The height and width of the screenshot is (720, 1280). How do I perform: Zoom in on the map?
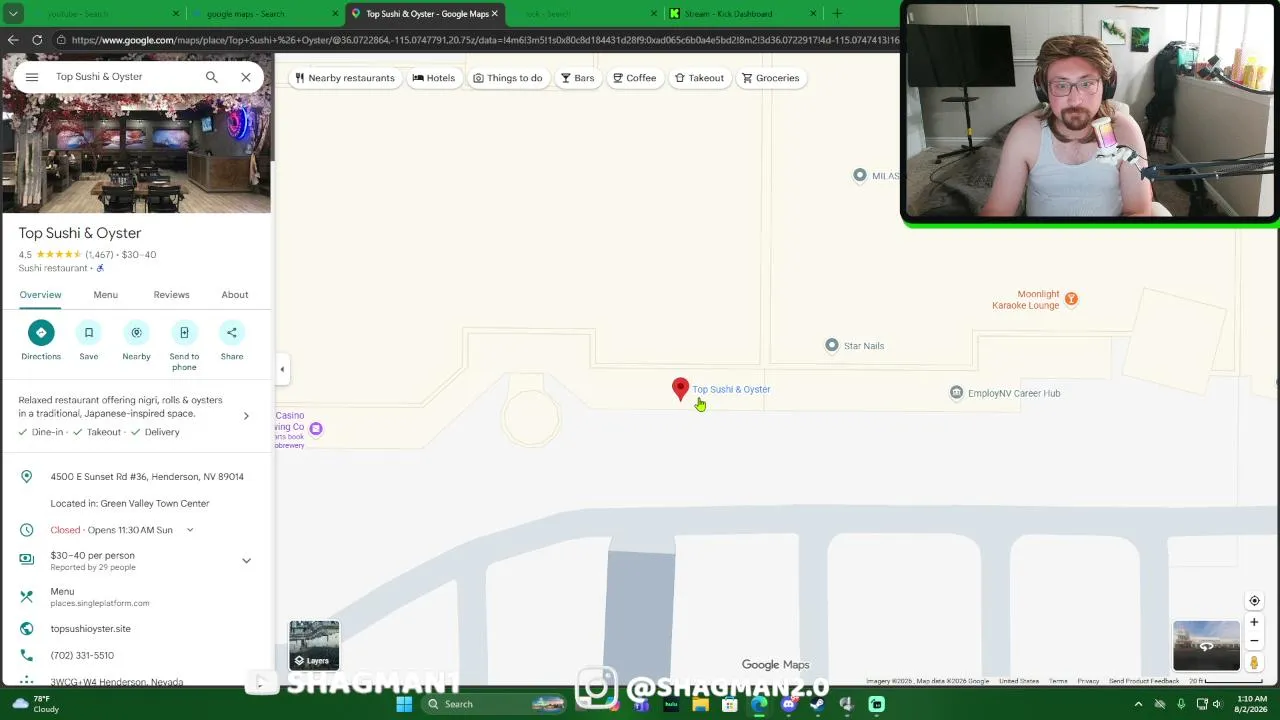coord(1254,622)
